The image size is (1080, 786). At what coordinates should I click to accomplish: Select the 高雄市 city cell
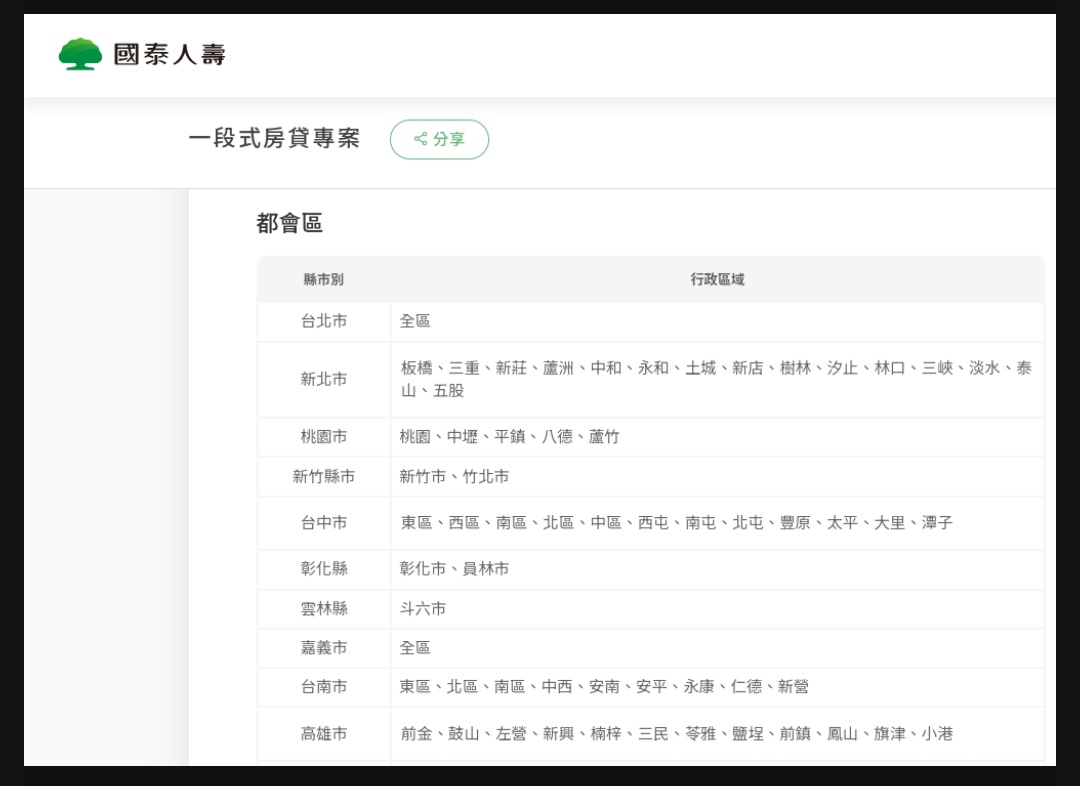click(x=324, y=734)
